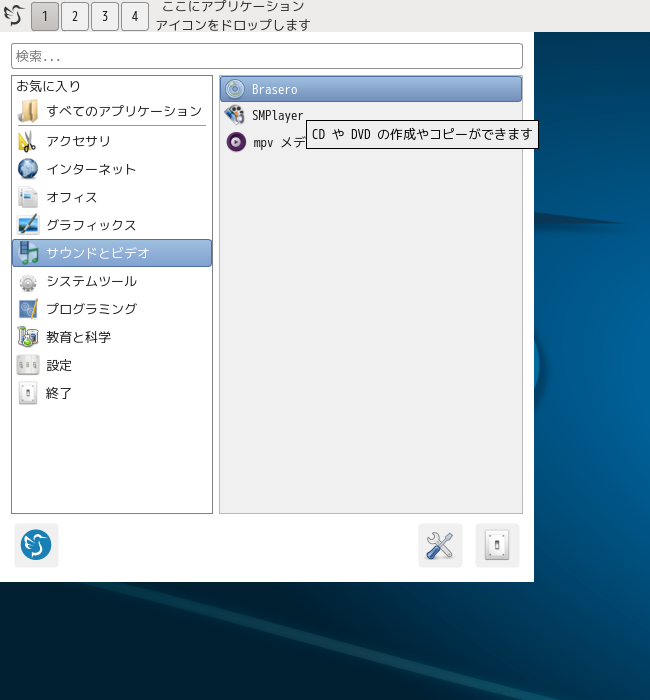Click the アクセサリ scissors icon
650x700 pixels.
click(x=28, y=141)
